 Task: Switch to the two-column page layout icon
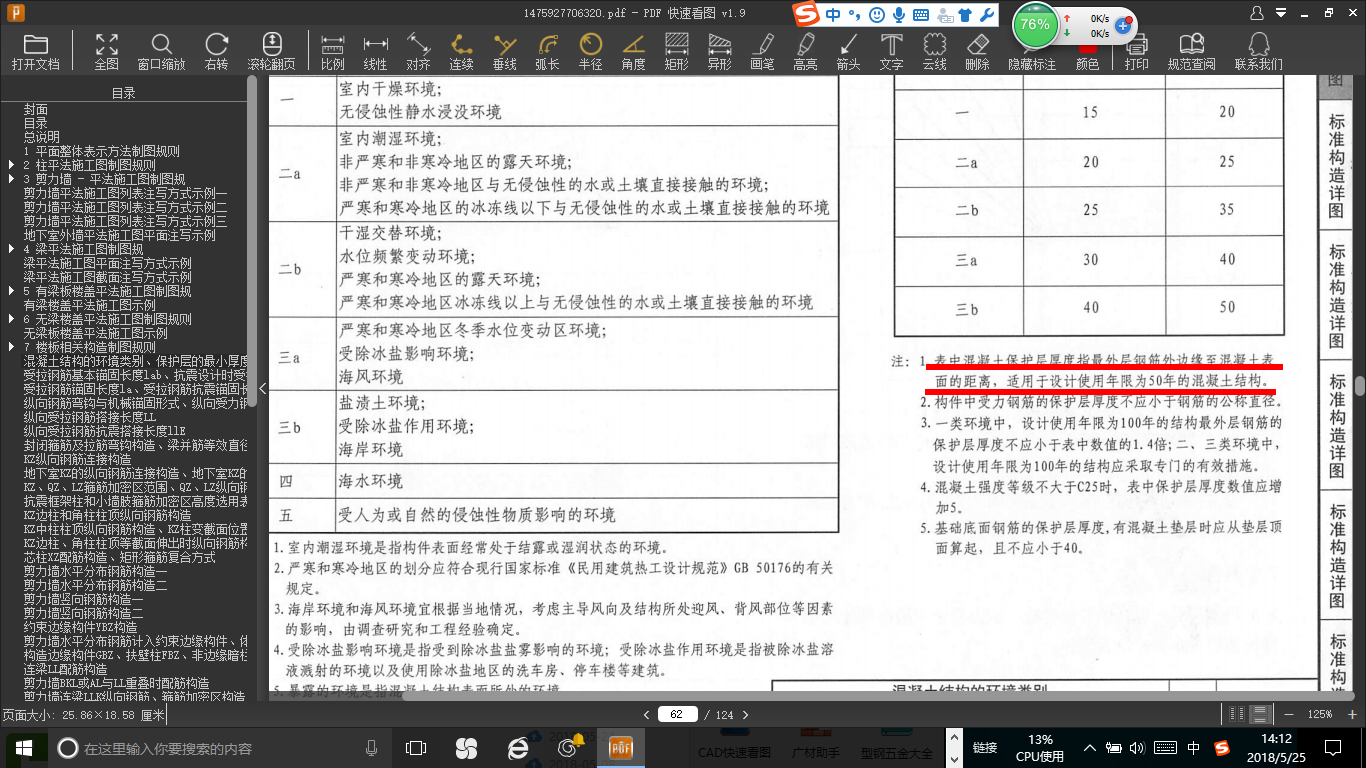pyautogui.click(x=1239, y=715)
